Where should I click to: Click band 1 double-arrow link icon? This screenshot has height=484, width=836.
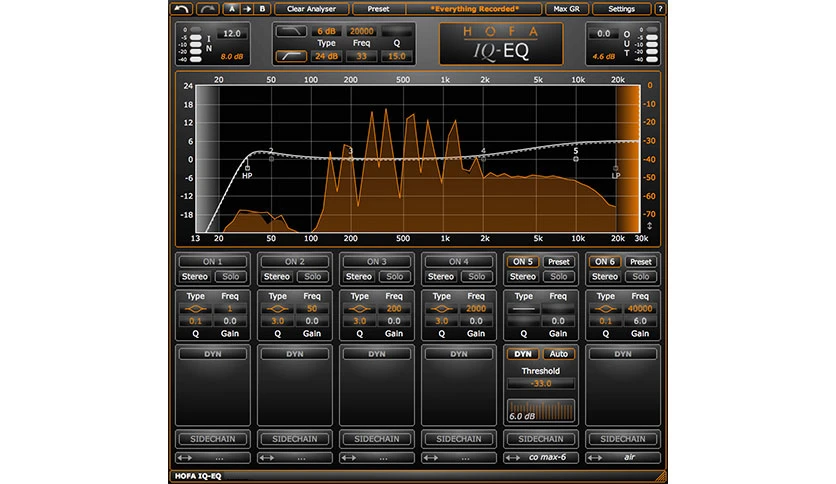184,457
